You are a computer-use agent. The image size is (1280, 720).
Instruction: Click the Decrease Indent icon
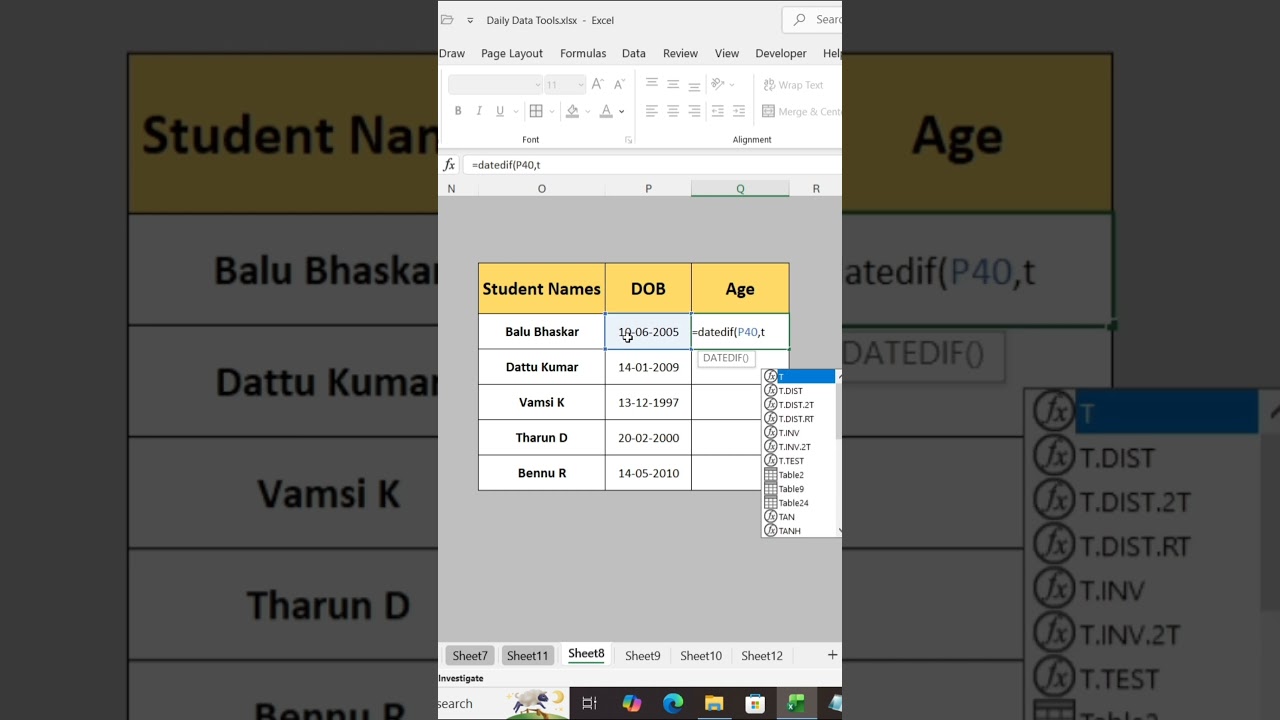(717, 111)
